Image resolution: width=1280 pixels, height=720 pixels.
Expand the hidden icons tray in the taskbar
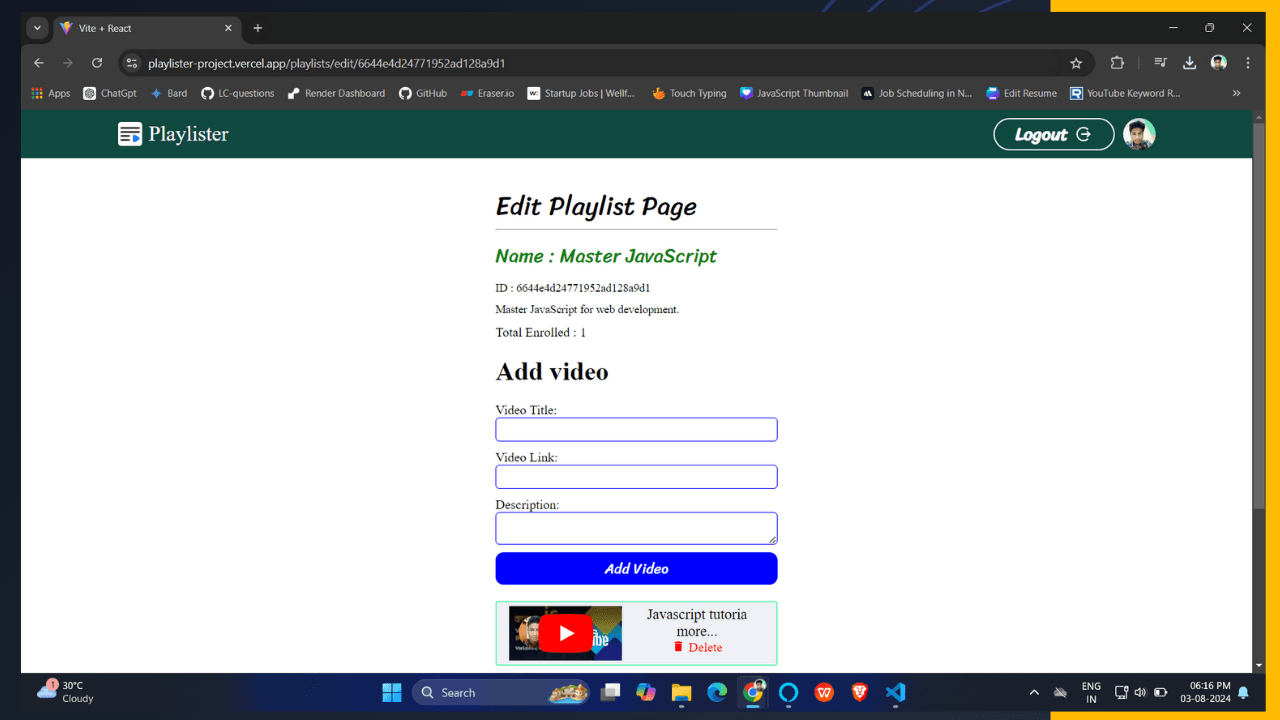tap(1034, 692)
